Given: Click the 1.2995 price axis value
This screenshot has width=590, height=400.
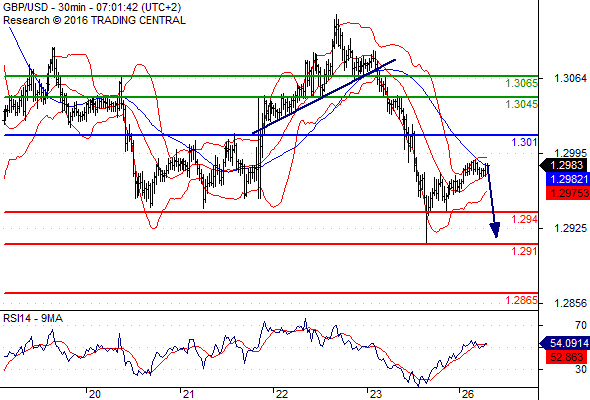Looking at the screenshot, I should click(570, 153).
